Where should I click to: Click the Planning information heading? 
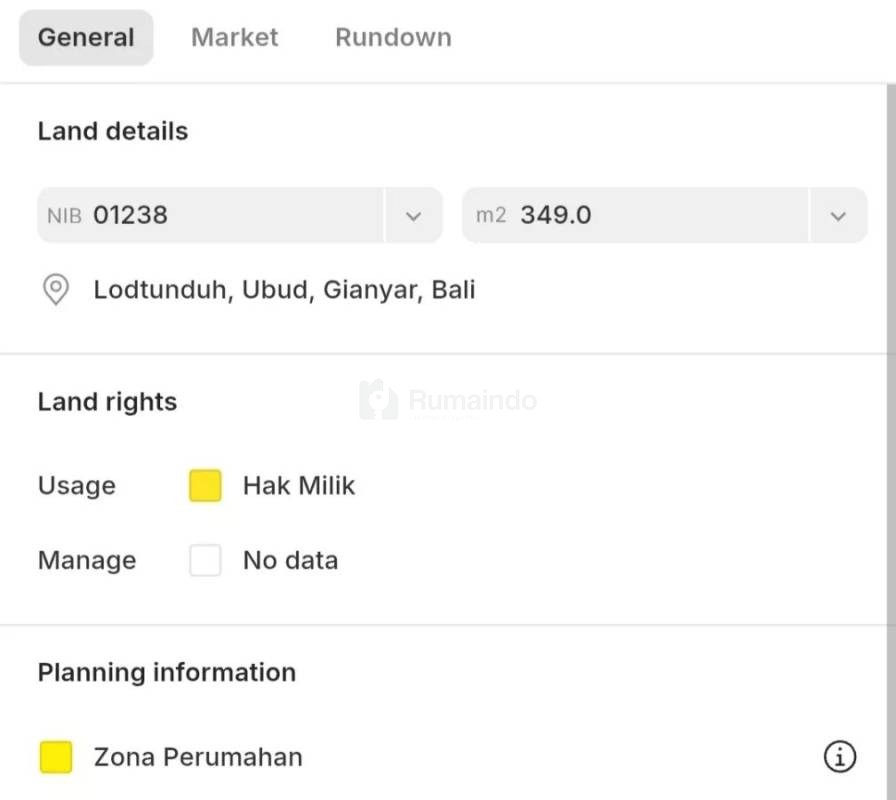pos(166,672)
